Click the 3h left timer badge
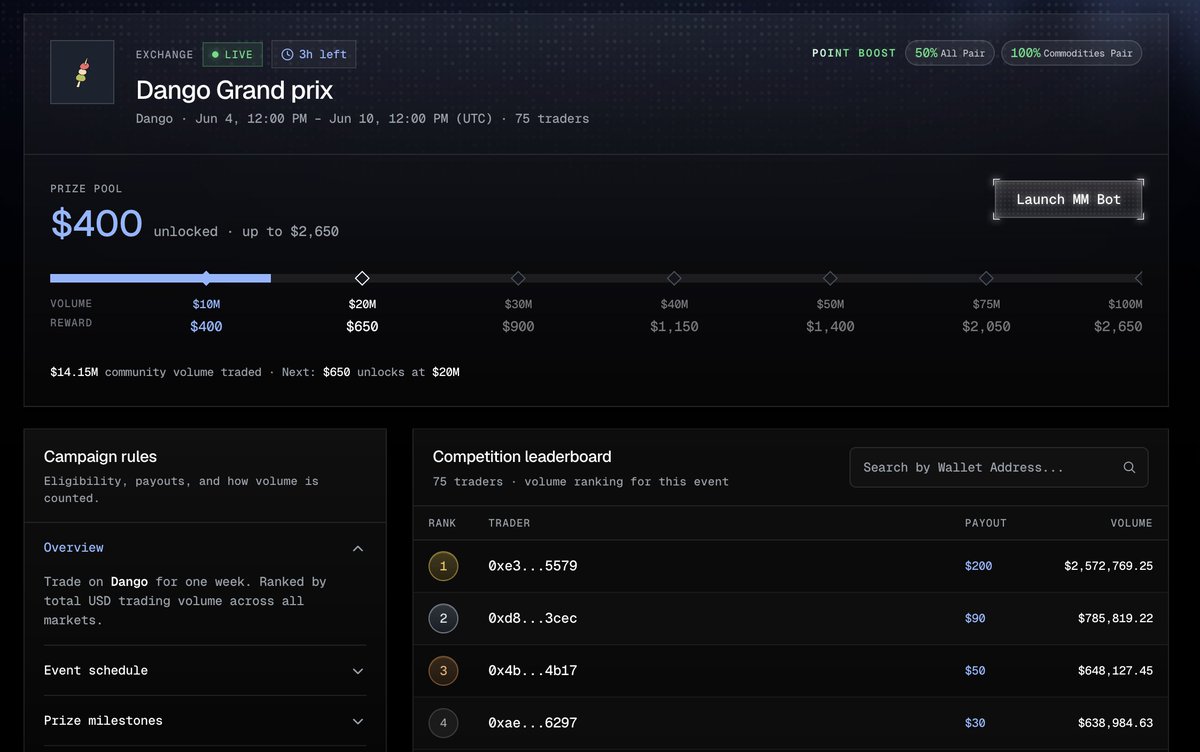Screen dimensions: 1200x752 pyautogui.click(x=313, y=55)
